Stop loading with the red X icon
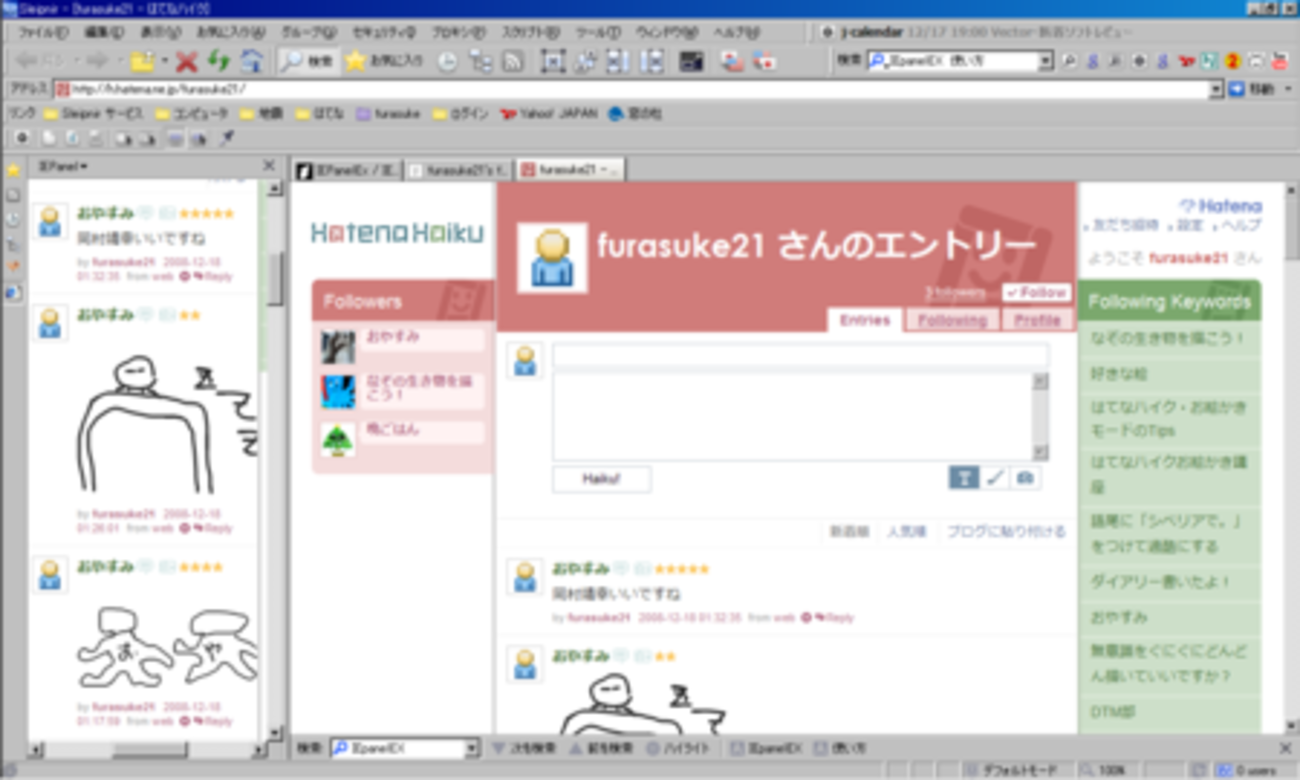Viewport: 1300px width, 780px height. 186,62
